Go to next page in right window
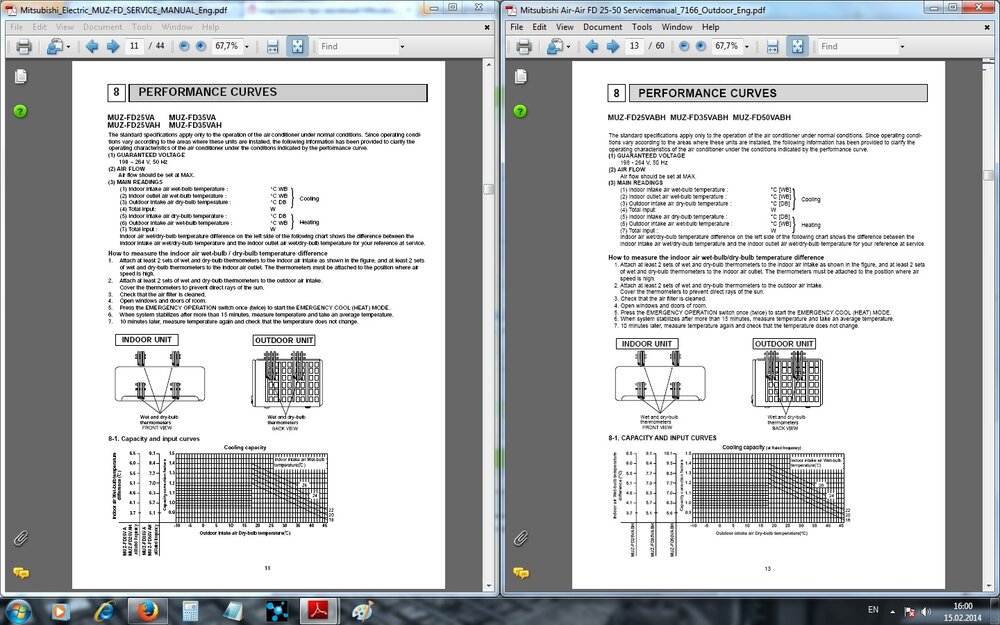The height and width of the screenshot is (625, 1000). (613, 47)
